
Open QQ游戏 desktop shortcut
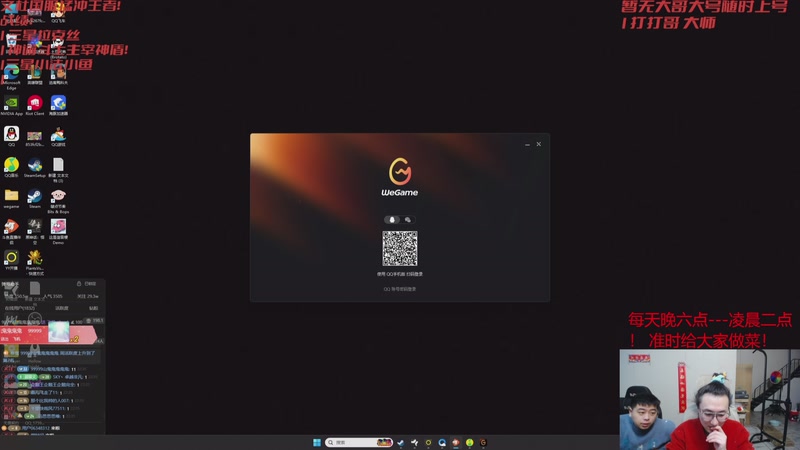tap(58, 136)
